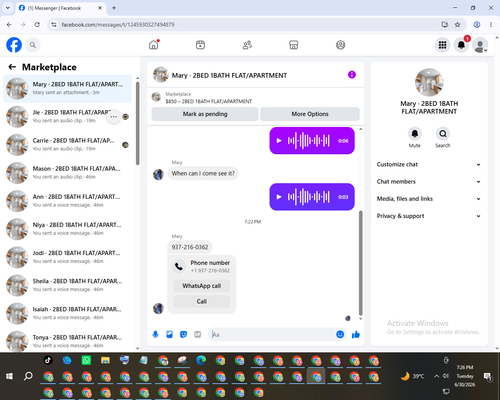Open Isaiah conversation in the list
Image resolution: width=500 pixels, height=400 pixels.
[68, 313]
